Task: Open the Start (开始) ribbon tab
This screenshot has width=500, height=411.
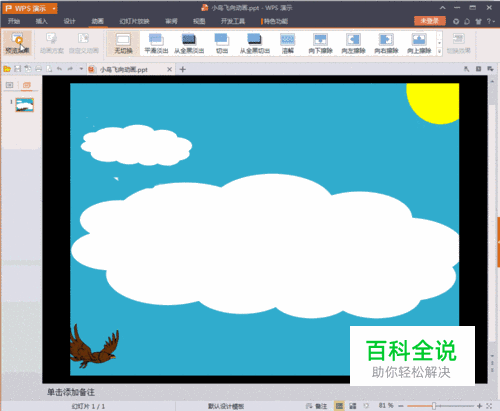Action: click(x=14, y=21)
